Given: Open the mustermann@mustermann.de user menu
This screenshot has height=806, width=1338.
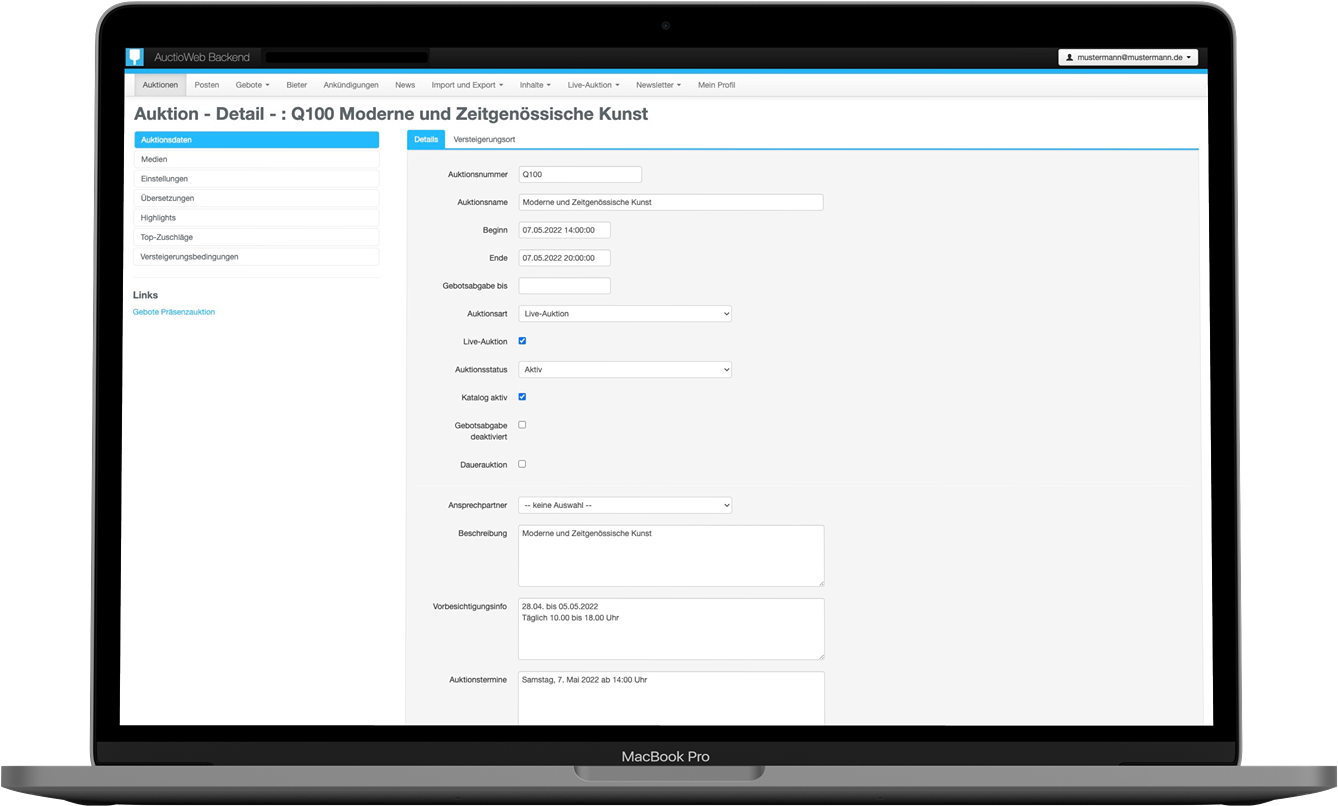Looking at the screenshot, I should point(1127,58).
